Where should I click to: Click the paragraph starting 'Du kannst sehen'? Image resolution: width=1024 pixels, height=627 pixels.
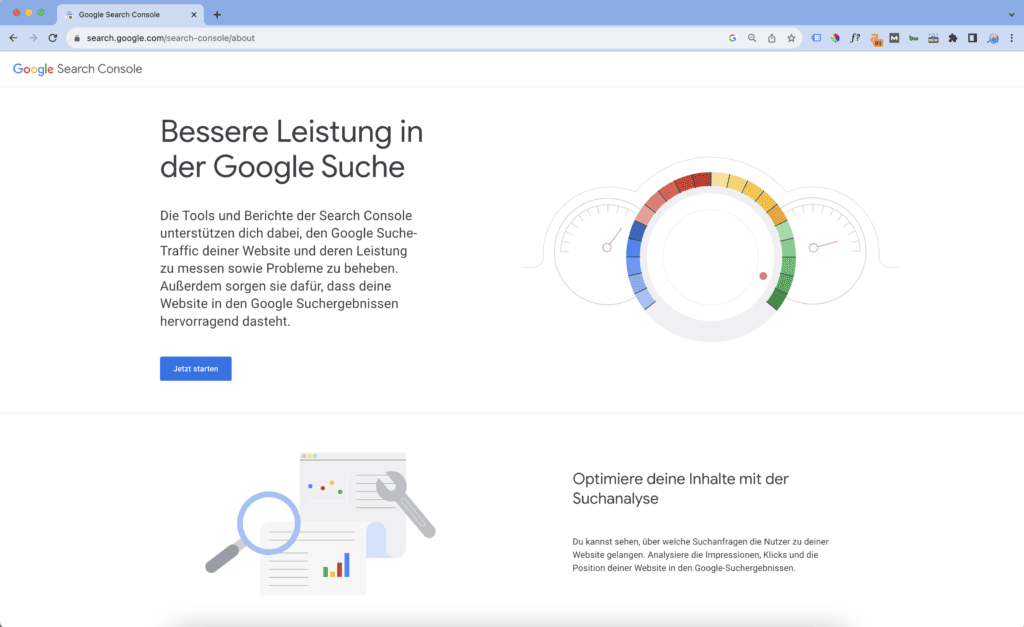tap(700, 555)
